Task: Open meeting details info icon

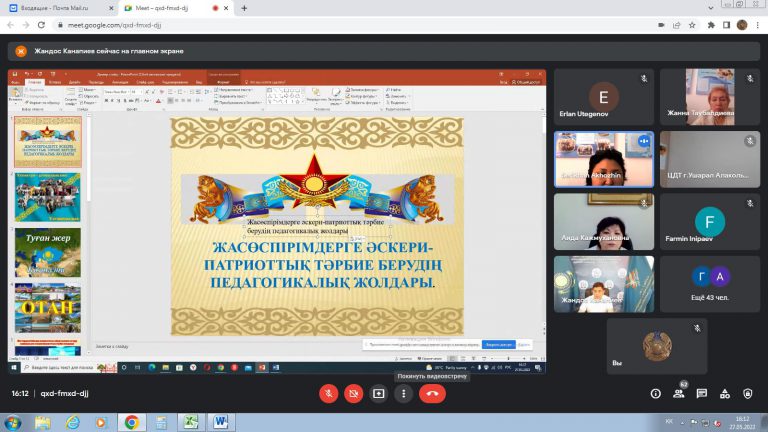Action: 656,394
